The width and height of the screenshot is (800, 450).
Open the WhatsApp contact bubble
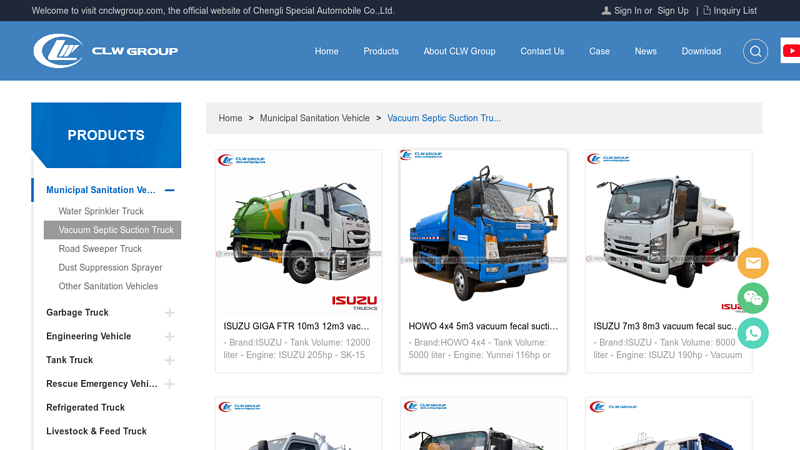[x=753, y=333]
